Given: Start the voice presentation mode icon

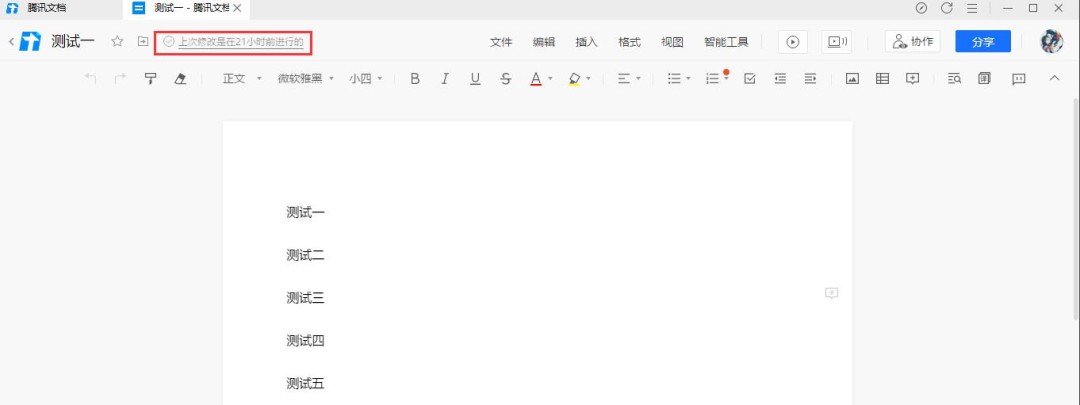Looking at the screenshot, I should click(x=836, y=42).
